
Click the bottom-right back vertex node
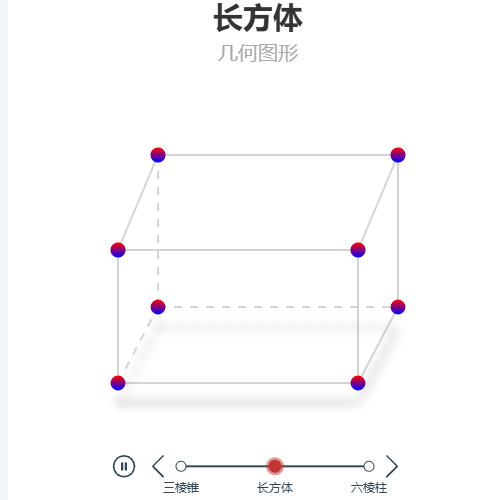pyautogui.click(x=398, y=307)
